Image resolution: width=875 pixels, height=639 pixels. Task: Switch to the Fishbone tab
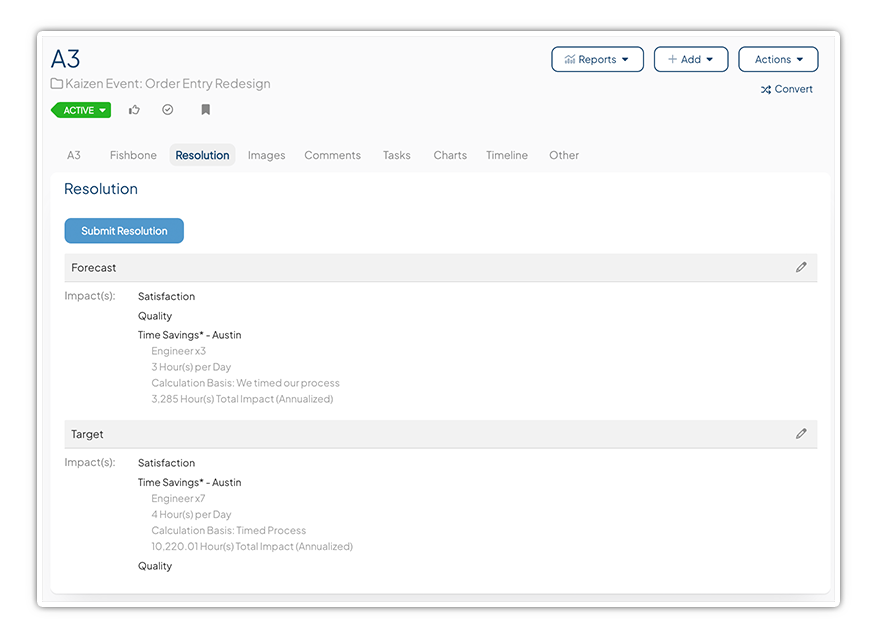tap(133, 156)
